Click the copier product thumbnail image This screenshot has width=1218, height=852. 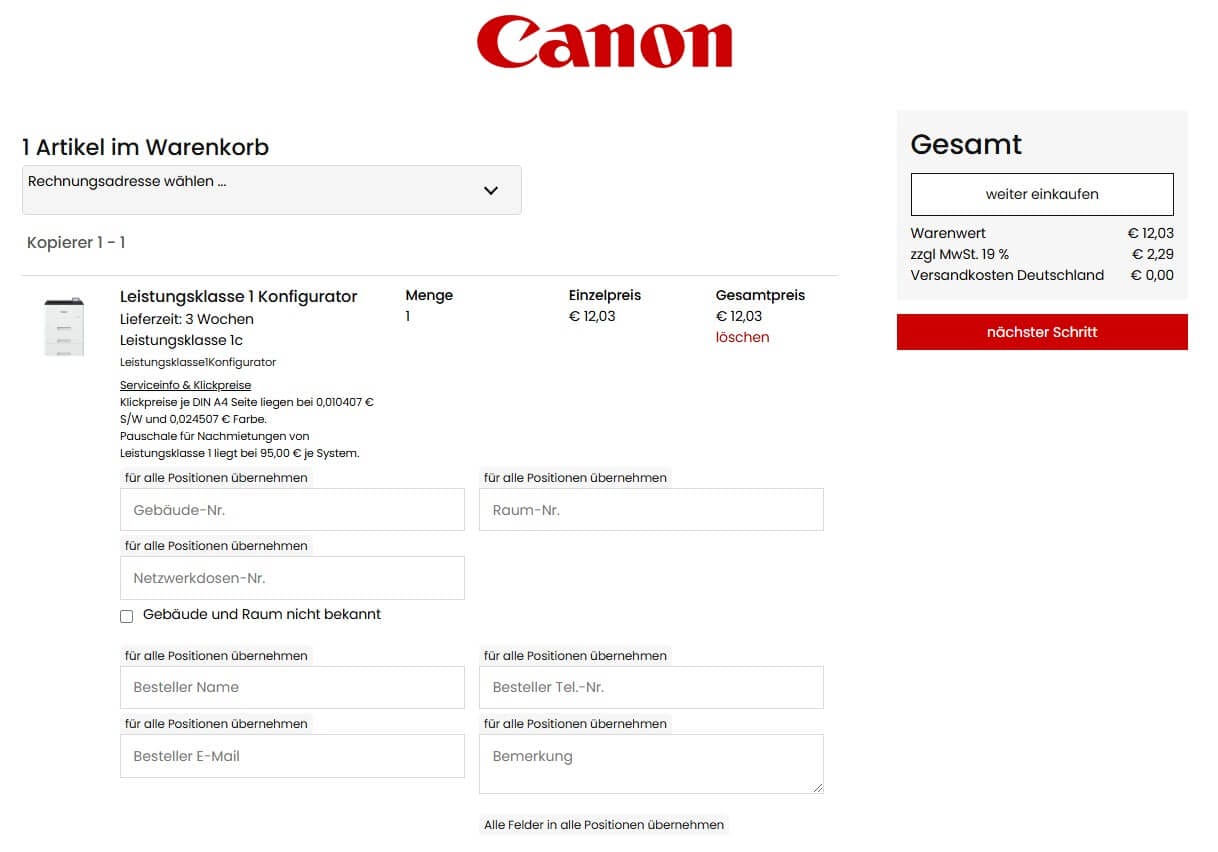click(64, 325)
